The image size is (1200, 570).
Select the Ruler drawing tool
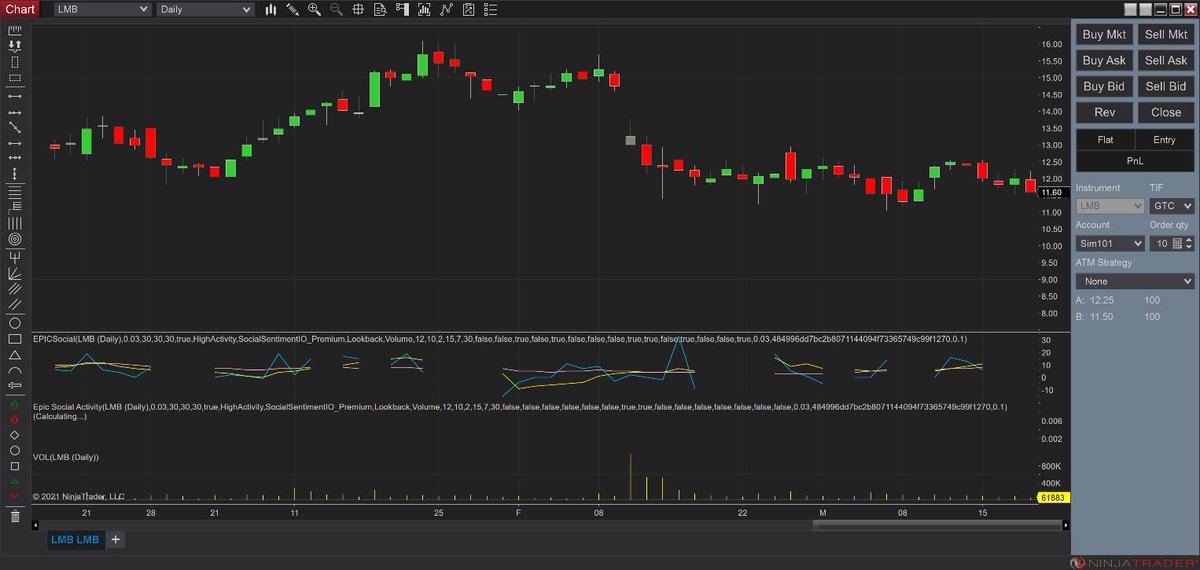[x=15, y=30]
